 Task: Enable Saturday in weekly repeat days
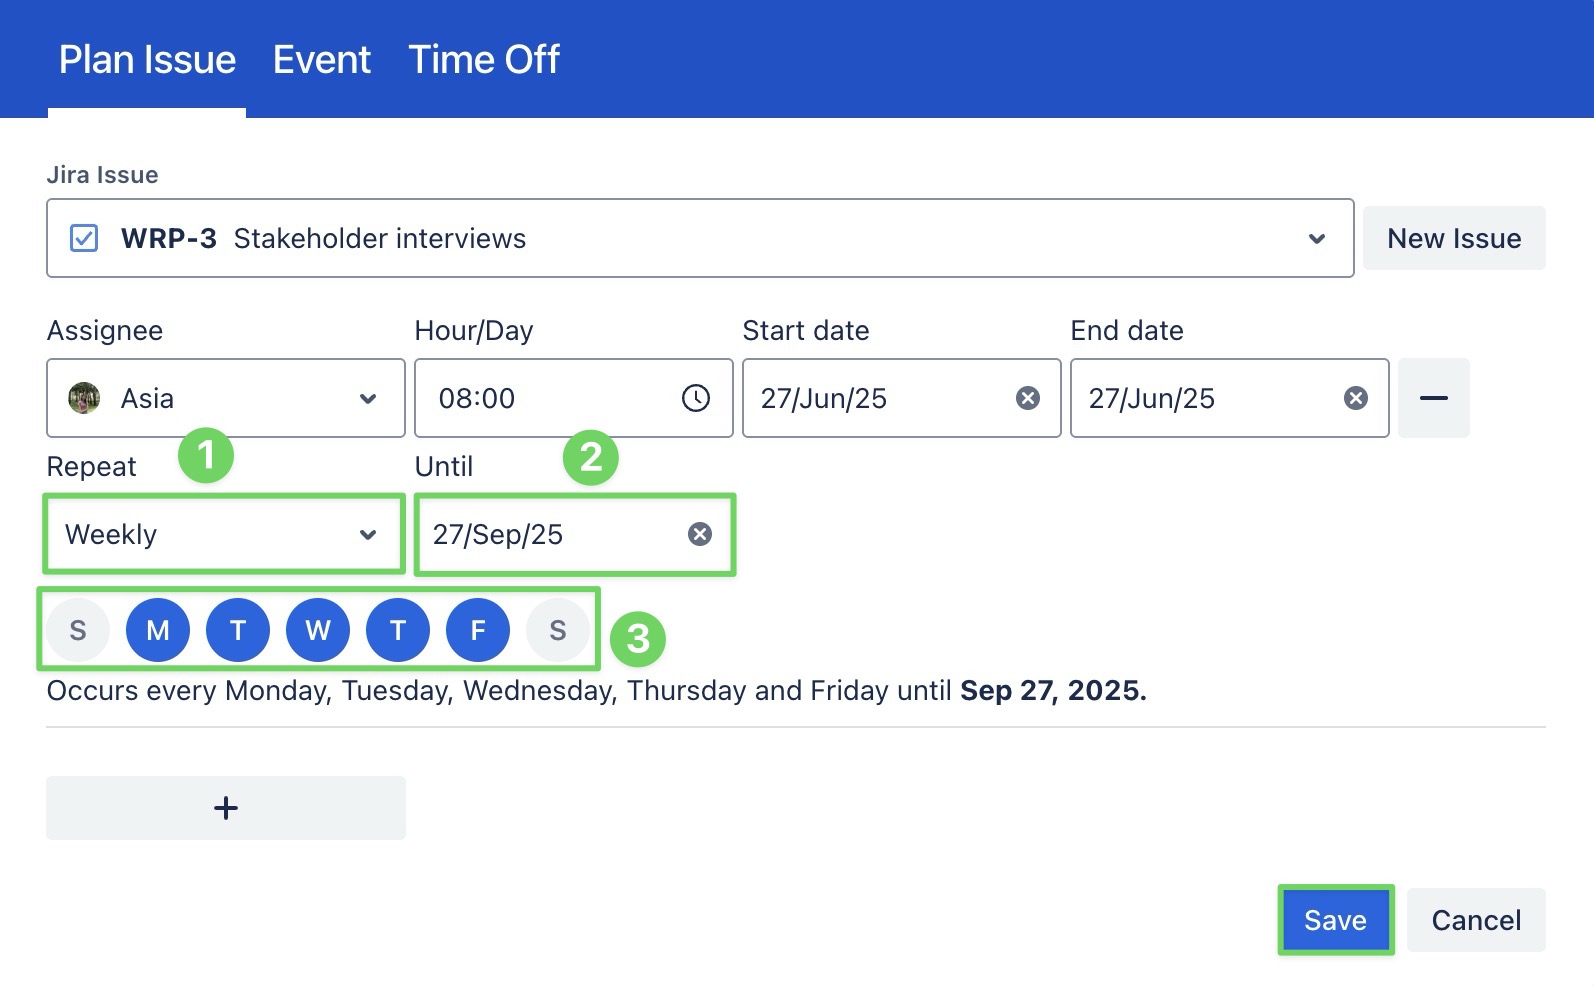point(558,630)
